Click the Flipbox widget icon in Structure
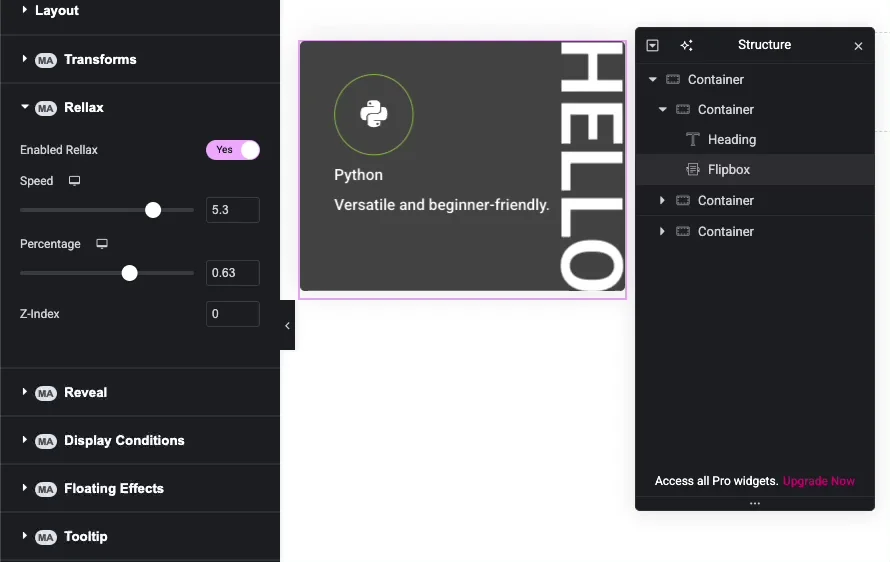The image size is (890, 562). 692,170
